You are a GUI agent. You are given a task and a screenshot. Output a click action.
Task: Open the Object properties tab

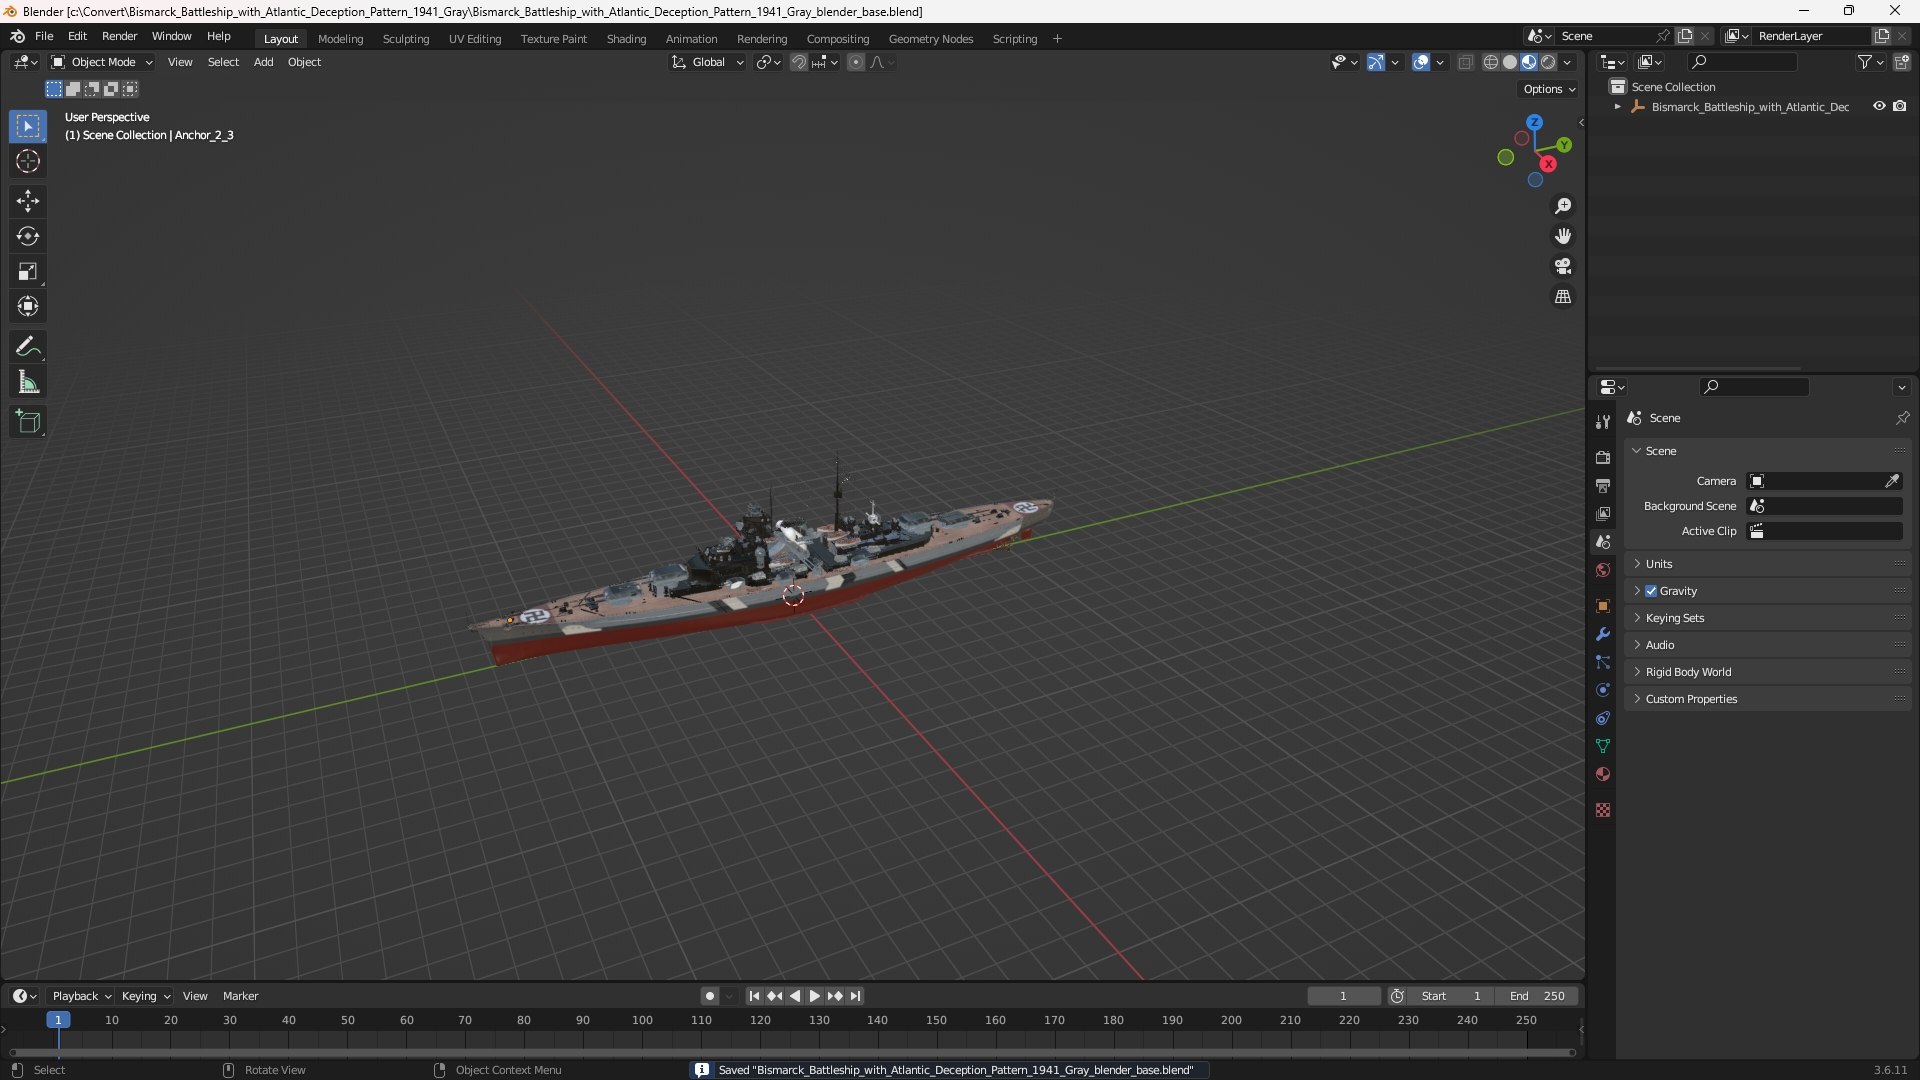click(x=1603, y=606)
